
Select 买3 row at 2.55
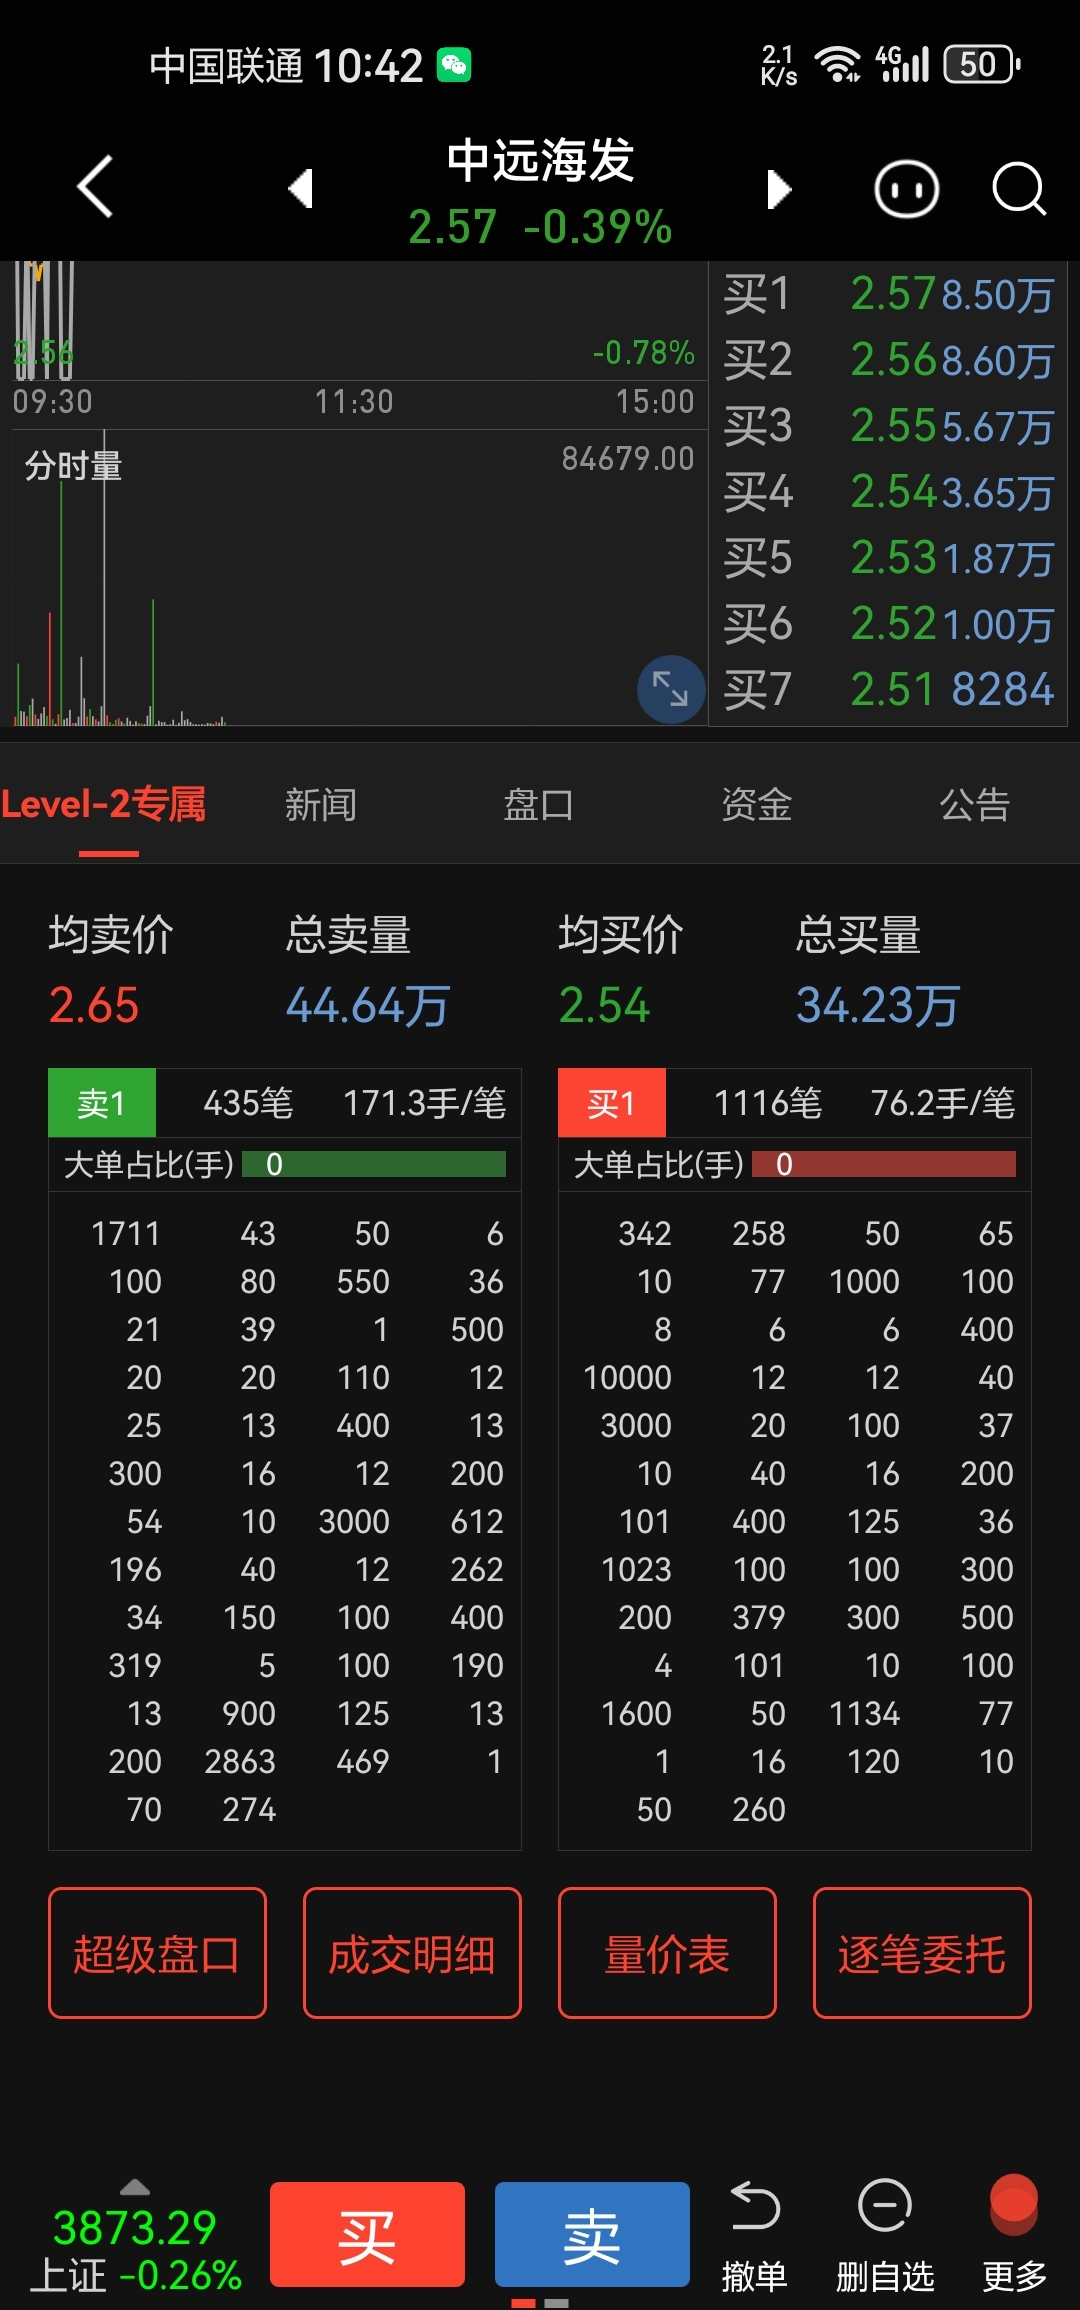click(888, 426)
